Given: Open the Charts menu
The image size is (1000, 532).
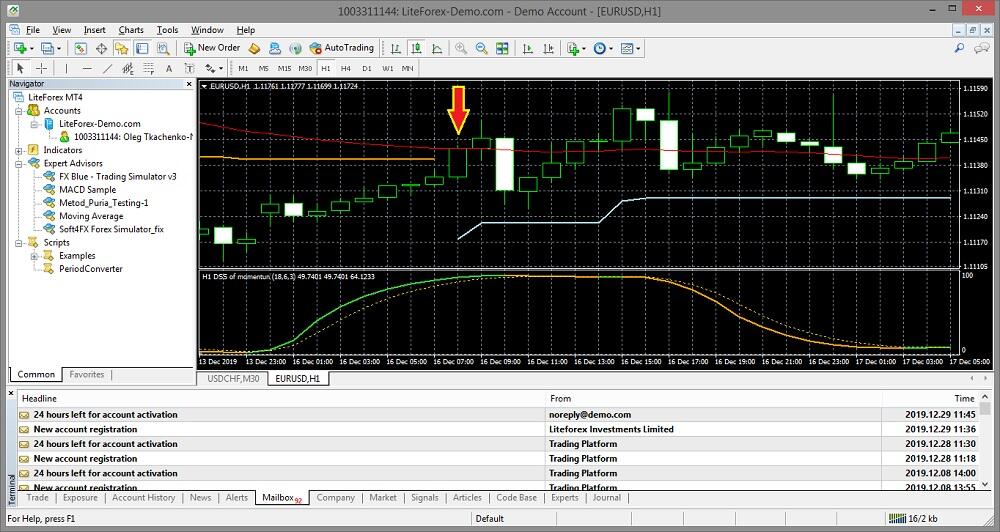Looking at the screenshot, I should point(131,30).
